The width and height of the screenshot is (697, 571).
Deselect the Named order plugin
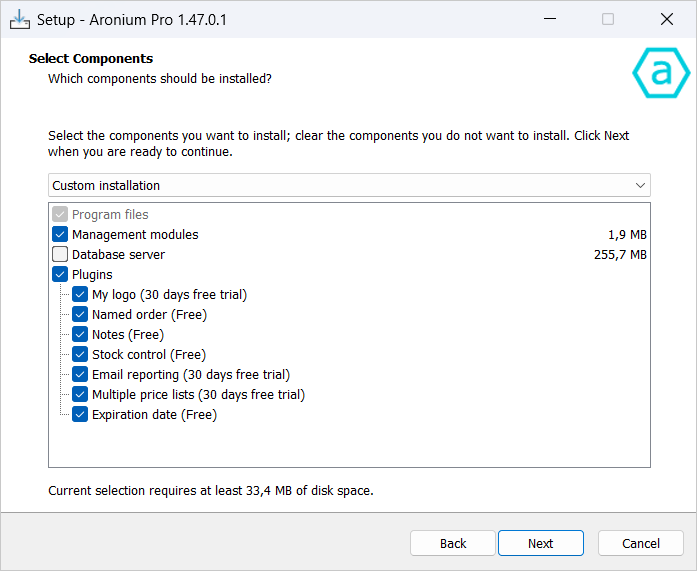coord(80,315)
